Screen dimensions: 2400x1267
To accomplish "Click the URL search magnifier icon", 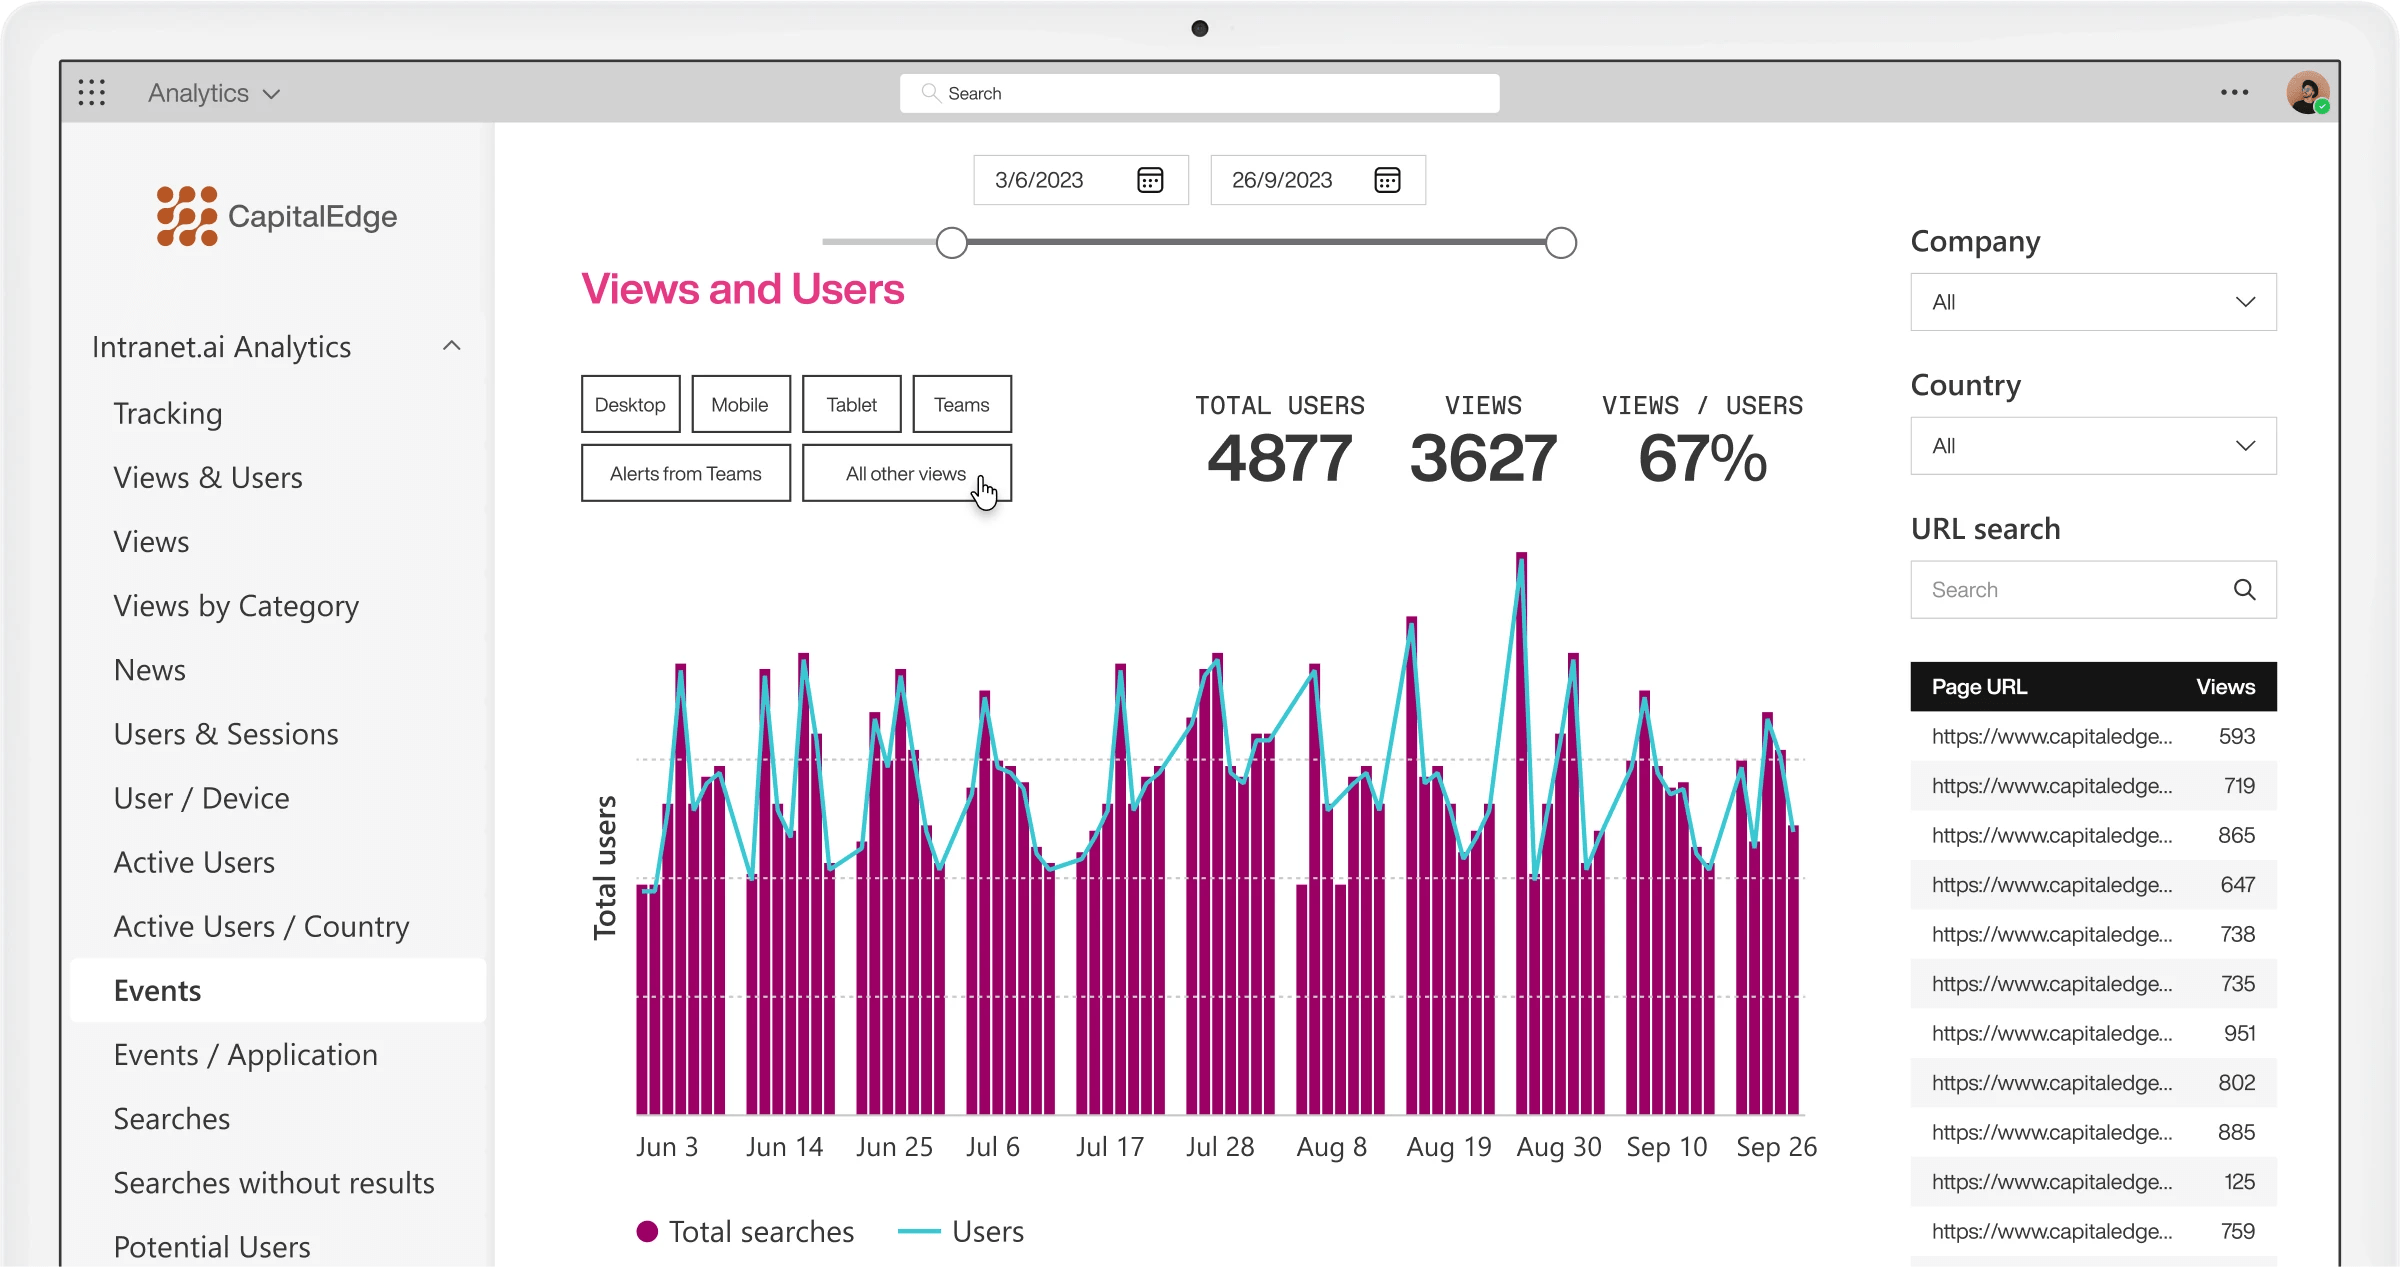I will (x=2246, y=589).
